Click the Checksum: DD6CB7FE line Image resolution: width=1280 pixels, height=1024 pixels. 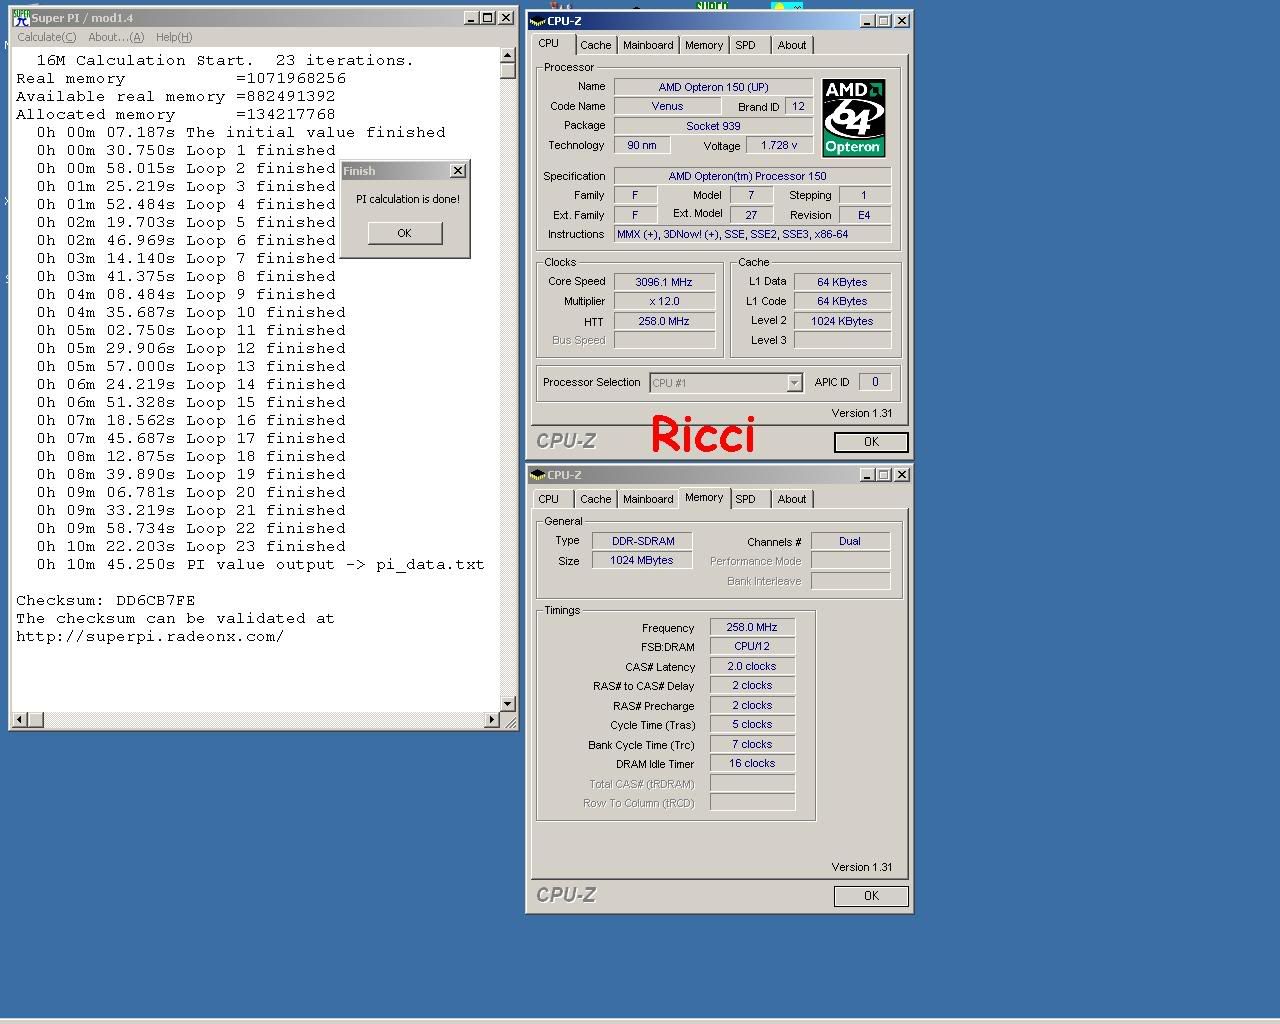pyautogui.click(x=106, y=601)
